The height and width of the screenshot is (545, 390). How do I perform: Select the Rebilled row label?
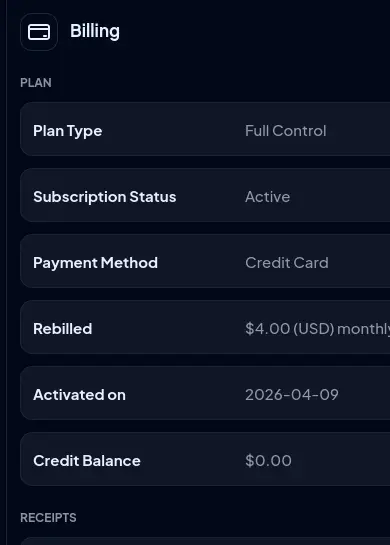pos(63,329)
